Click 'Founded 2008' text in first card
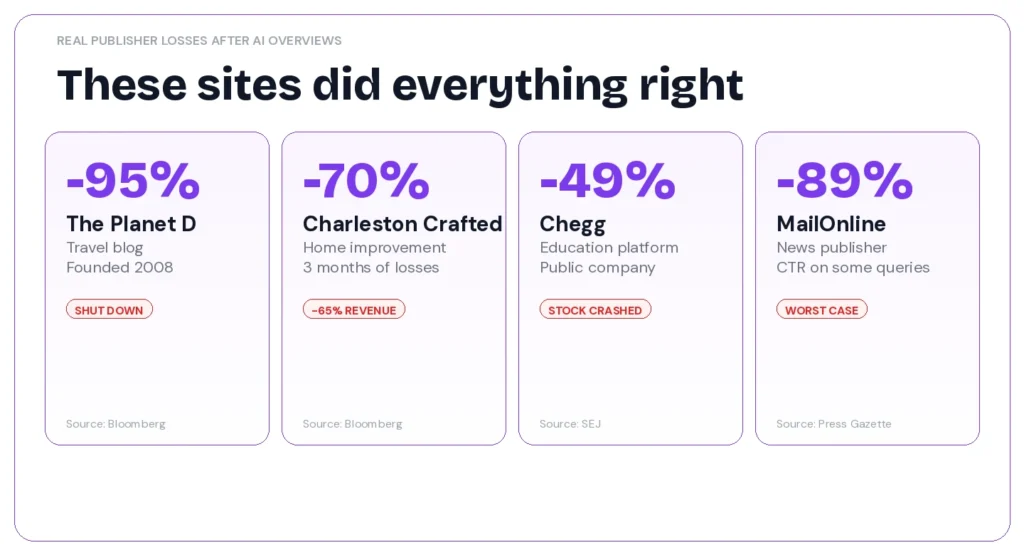This screenshot has height=555, width=1024. point(119,268)
